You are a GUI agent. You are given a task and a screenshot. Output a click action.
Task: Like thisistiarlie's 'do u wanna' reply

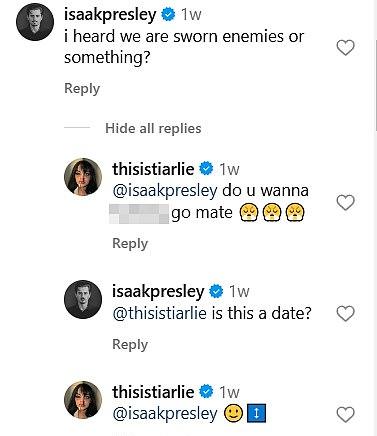(345, 203)
